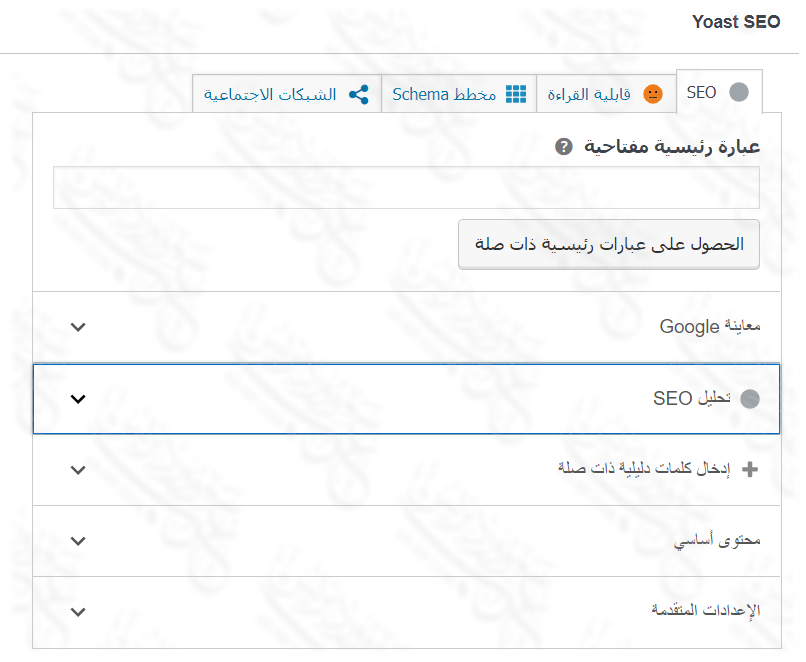Viewport: 806px width, 662px height.
Task: Expand the معاينة Google section chevron
Action: pyautogui.click(x=79, y=327)
